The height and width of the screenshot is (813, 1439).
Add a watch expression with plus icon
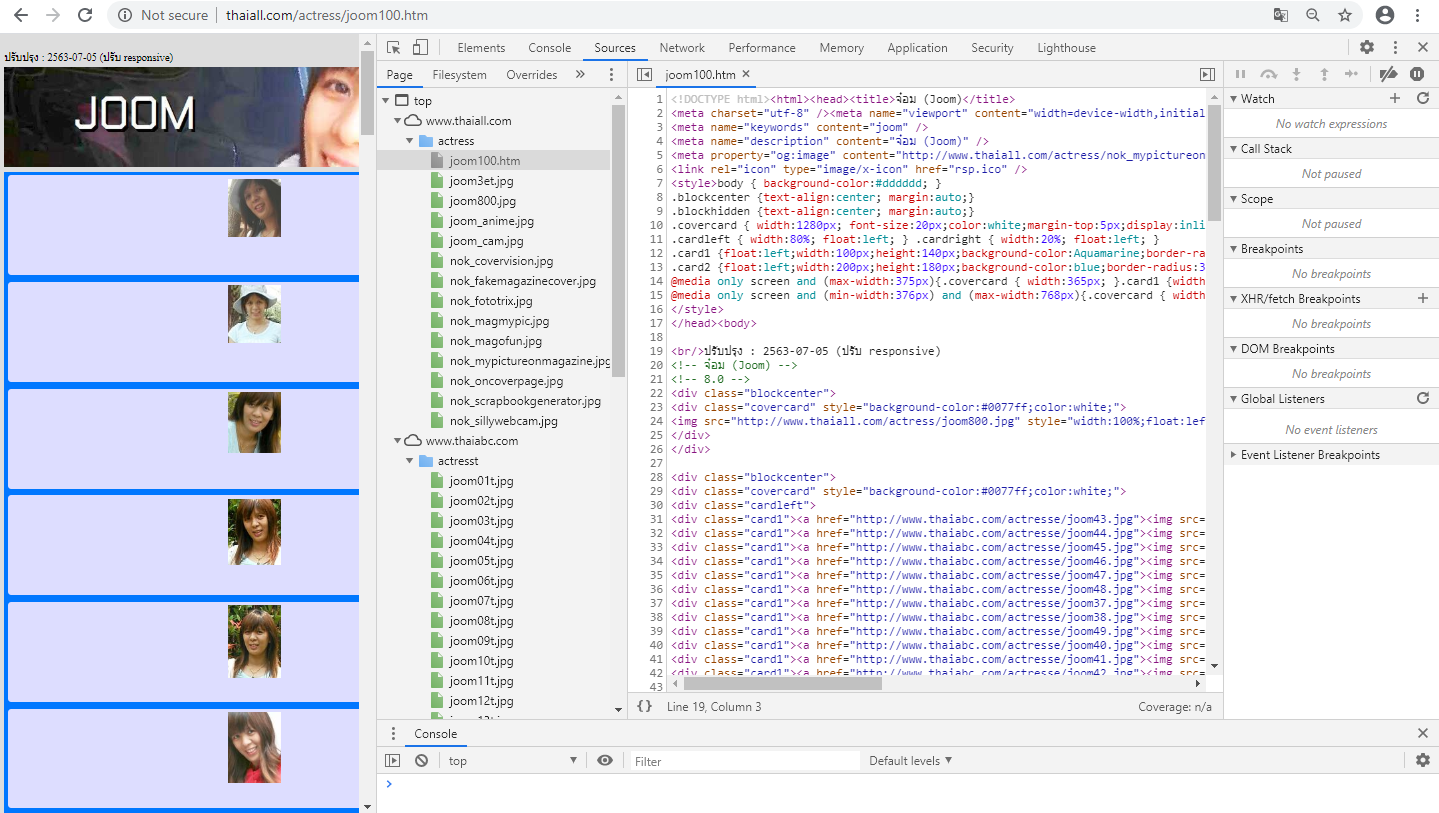[1395, 98]
